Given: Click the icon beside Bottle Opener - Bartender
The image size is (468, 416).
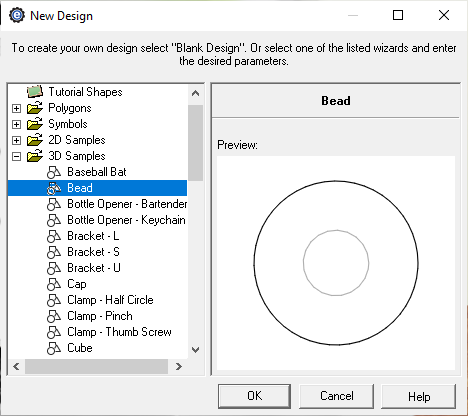Looking at the screenshot, I should point(54,204).
